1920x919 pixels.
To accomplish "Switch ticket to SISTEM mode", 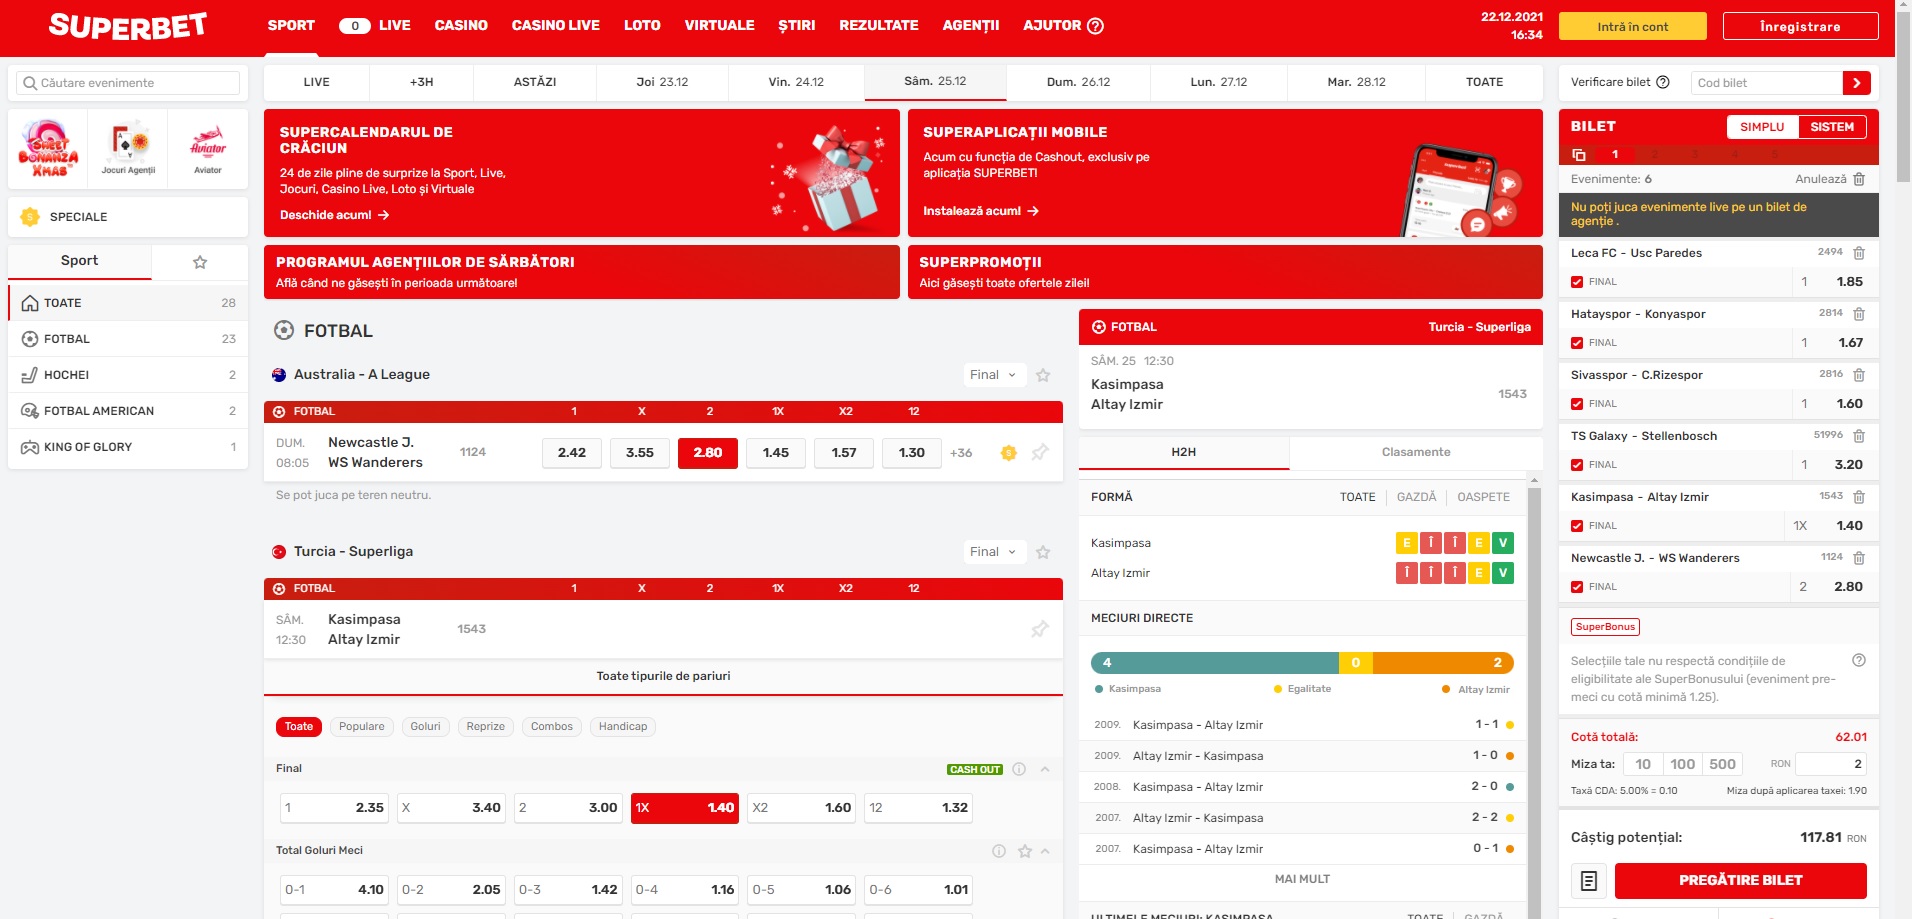I will (x=1832, y=127).
